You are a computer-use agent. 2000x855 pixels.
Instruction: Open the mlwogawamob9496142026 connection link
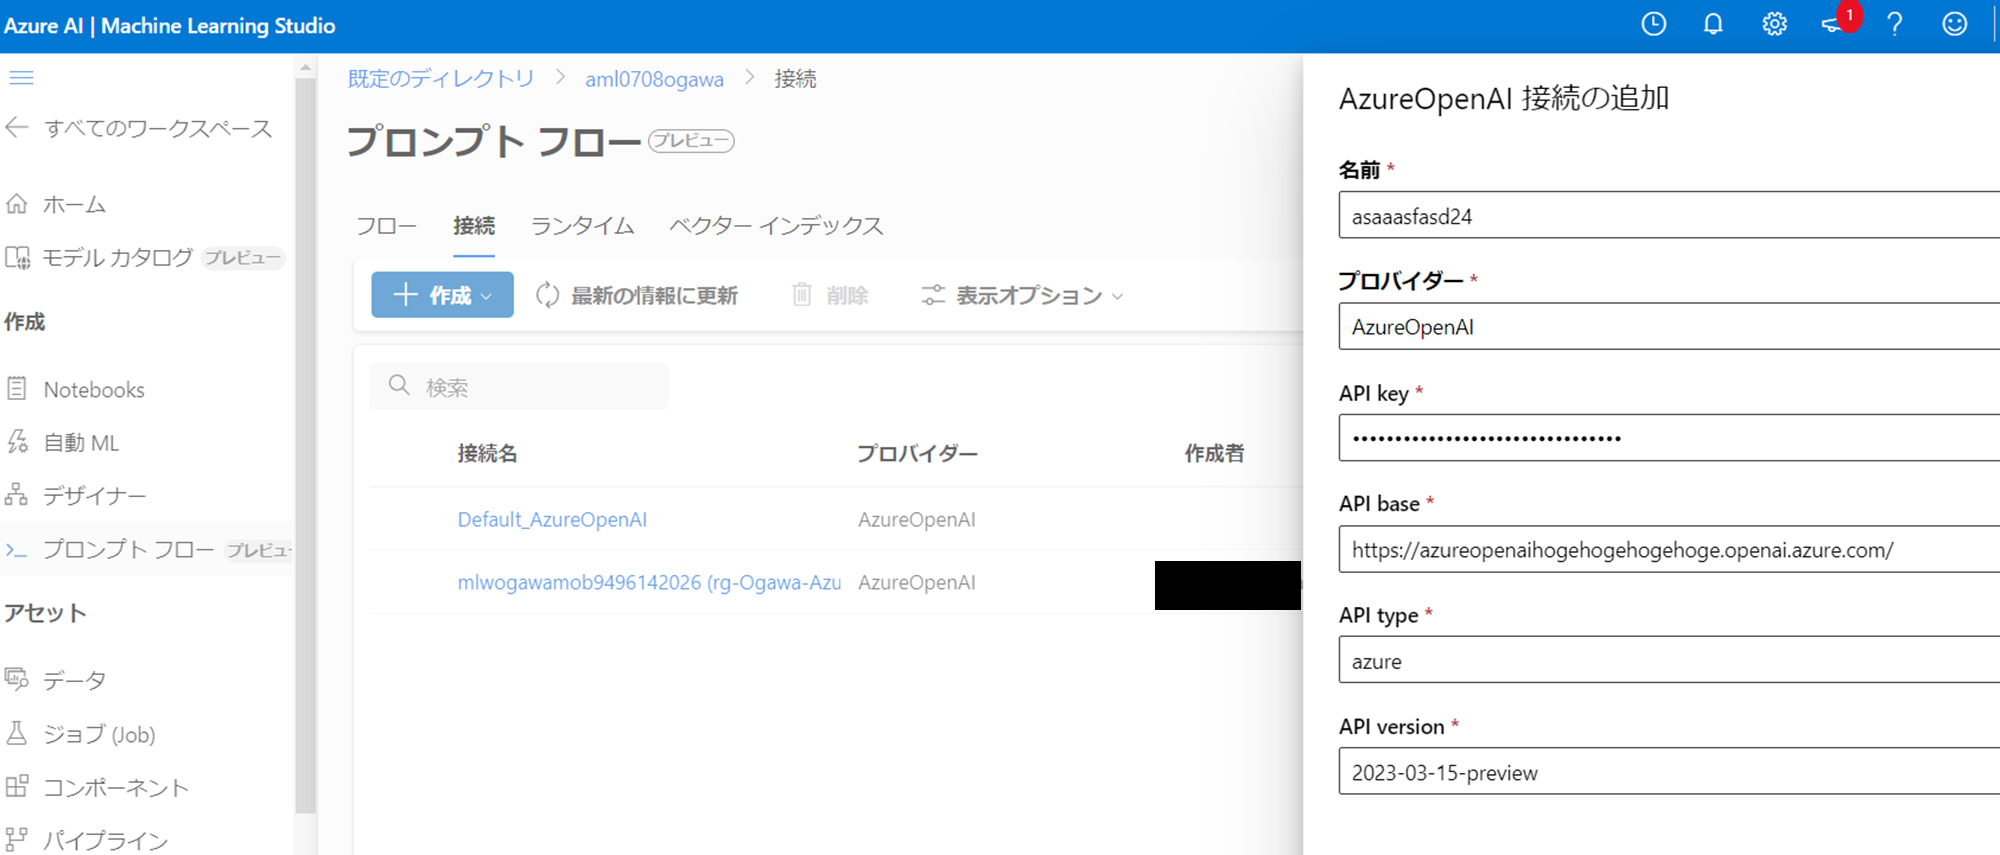649,582
